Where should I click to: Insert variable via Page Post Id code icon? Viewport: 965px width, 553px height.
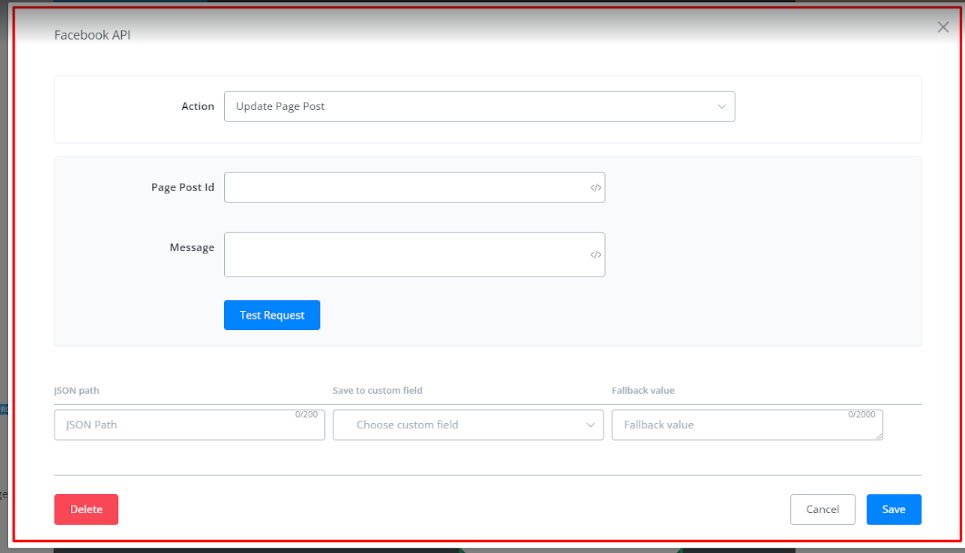pos(595,188)
